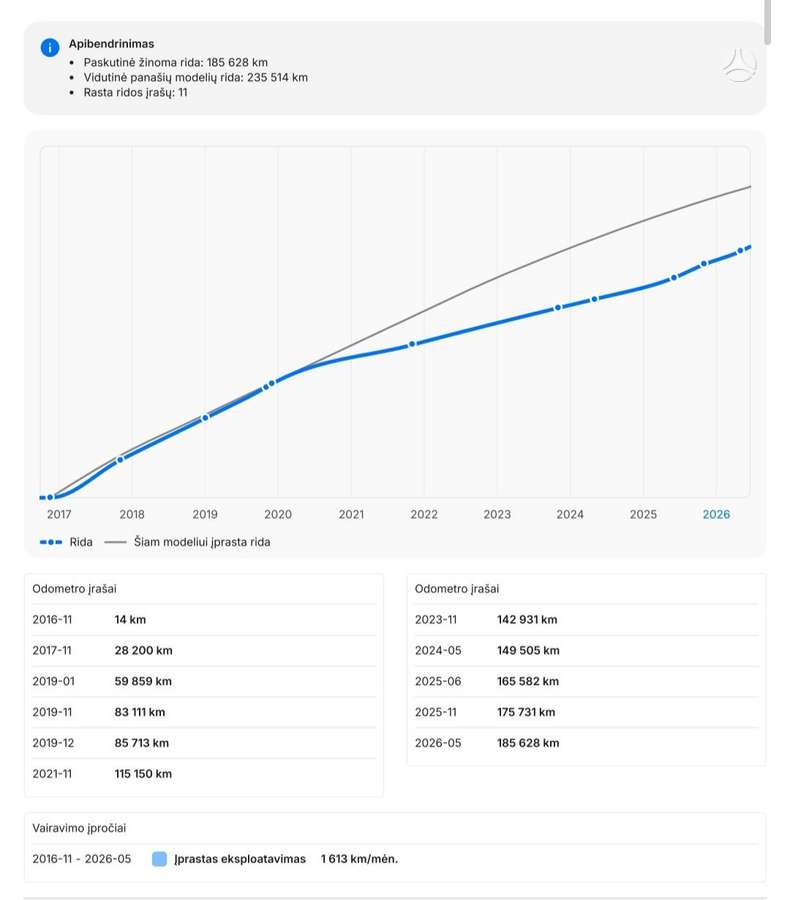Select the 2026-05 odometer row 185 628 km
This screenshot has width=790, height=900.
(586, 743)
